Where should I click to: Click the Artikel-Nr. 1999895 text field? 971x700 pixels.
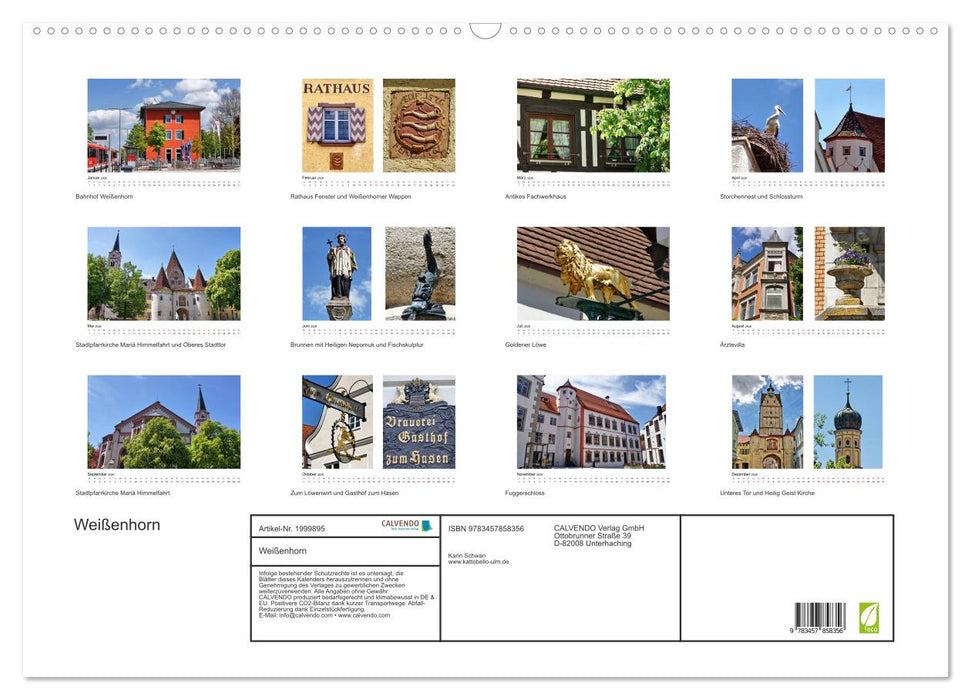(291, 529)
